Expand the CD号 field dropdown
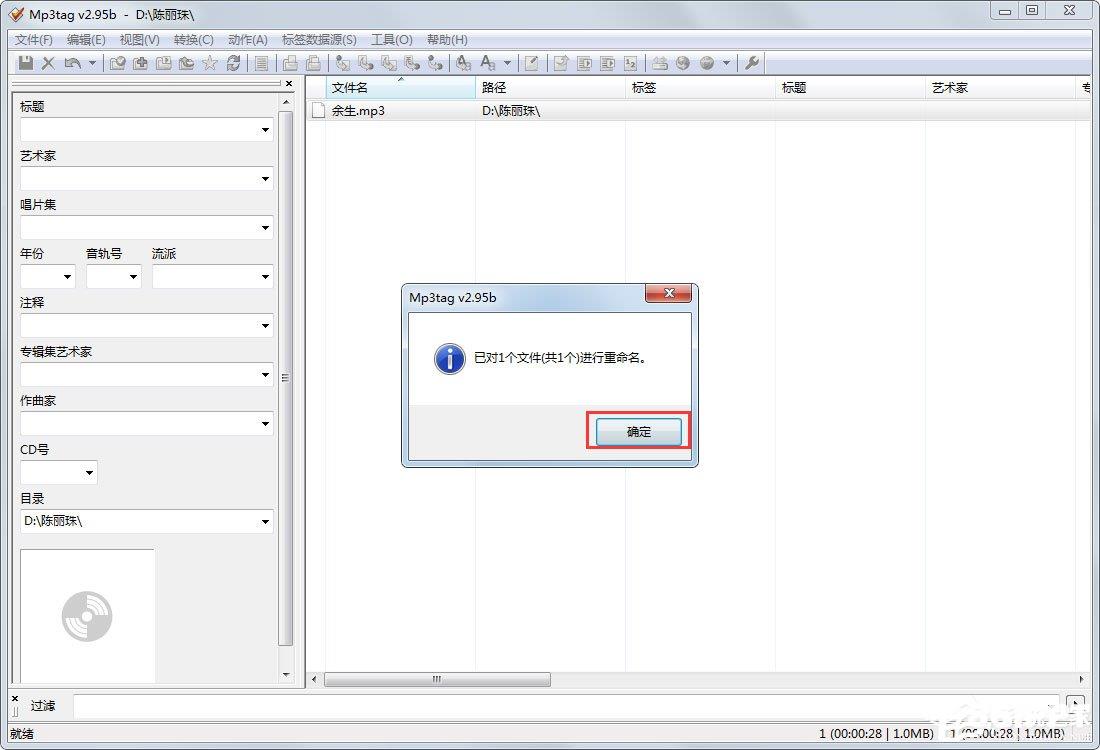 click(89, 473)
